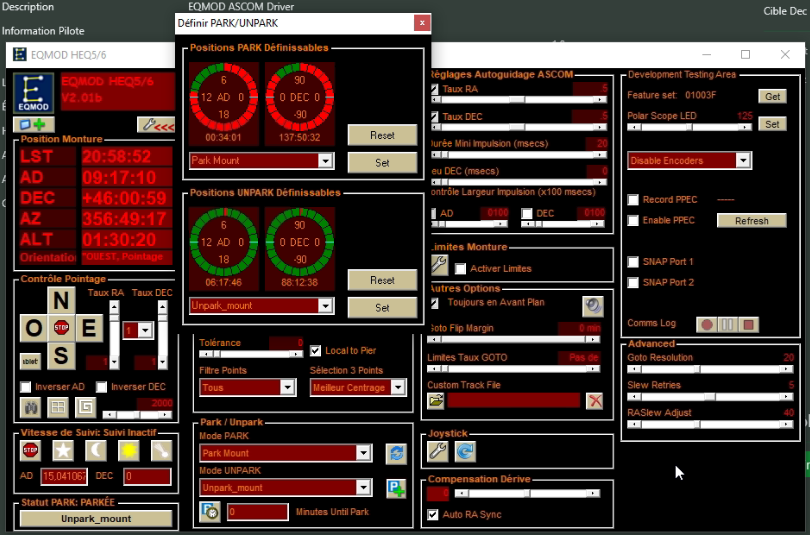Start lunar tracking with the moon icon
Viewport: 810px width, 535px height.
(x=96, y=451)
